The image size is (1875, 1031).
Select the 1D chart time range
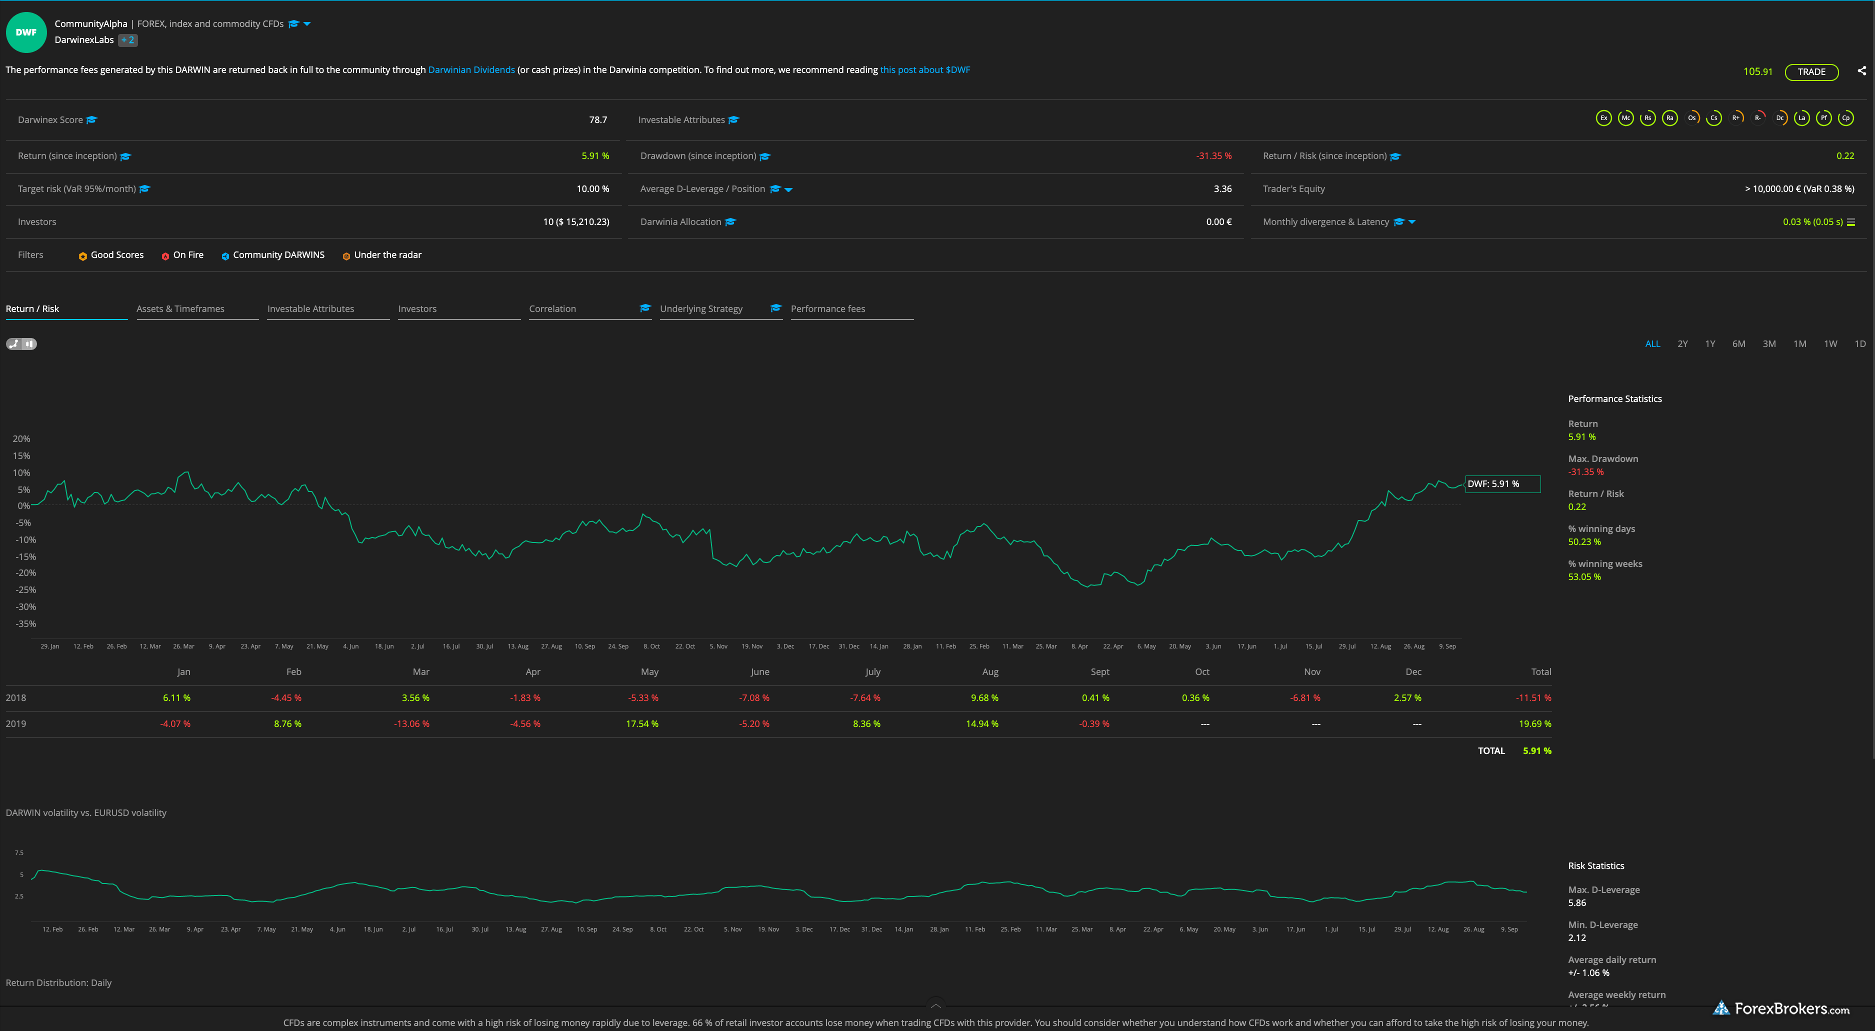(x=1860, y=344)
